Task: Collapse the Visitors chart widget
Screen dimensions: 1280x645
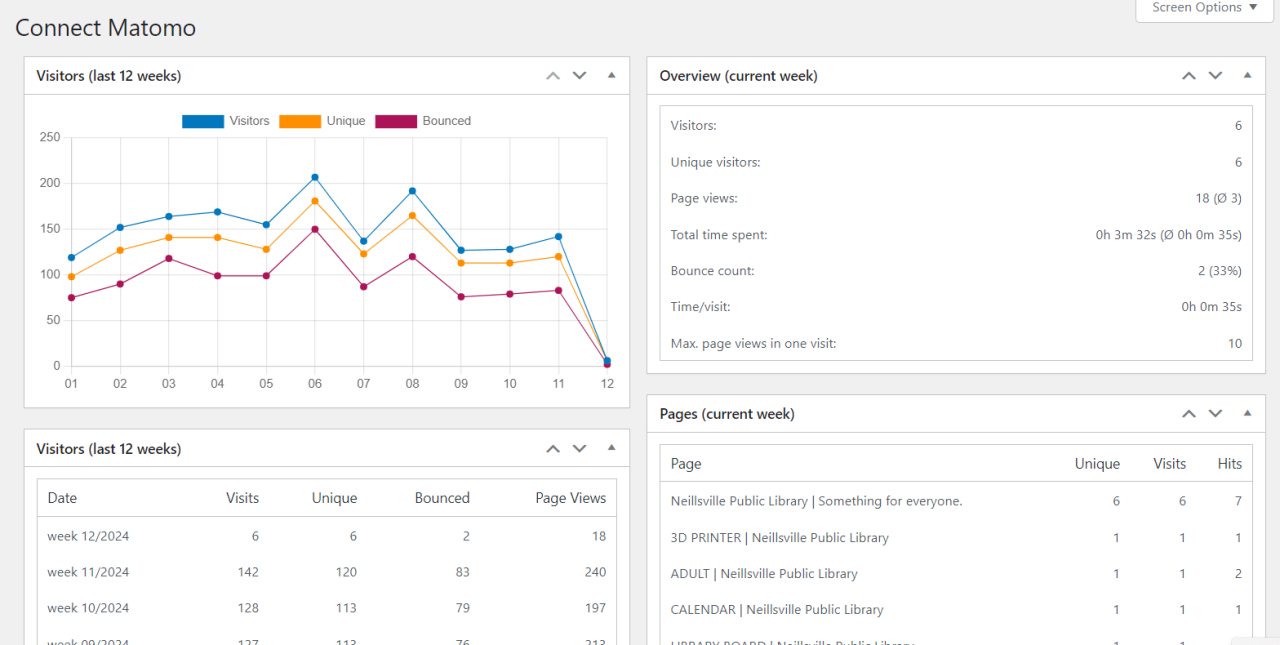Action: click(x=611, y=75)
